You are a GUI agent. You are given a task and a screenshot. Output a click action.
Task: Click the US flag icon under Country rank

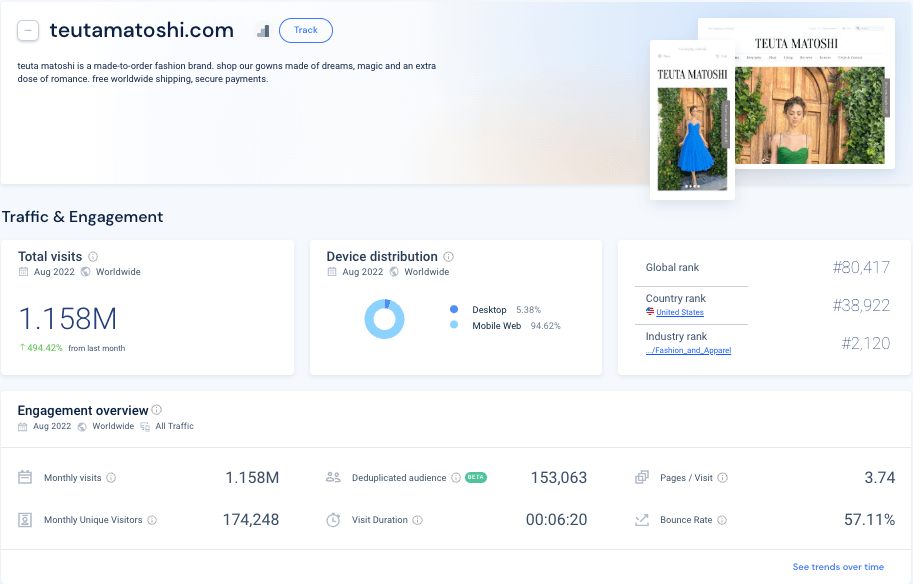(650, 312)
